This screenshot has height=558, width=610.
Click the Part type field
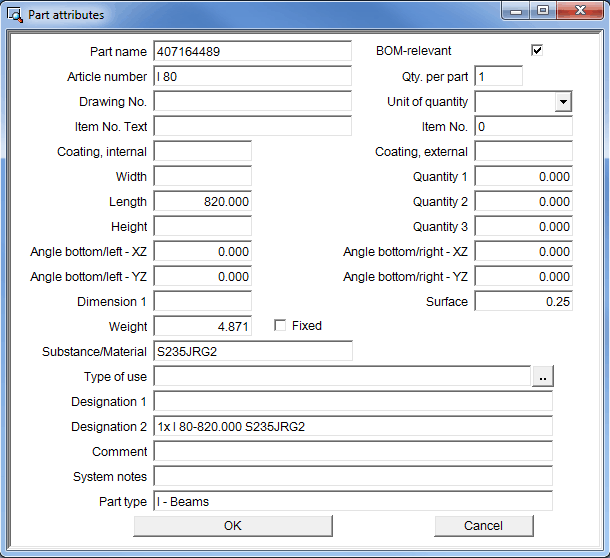pyautogui.click(x=352, y=501)
